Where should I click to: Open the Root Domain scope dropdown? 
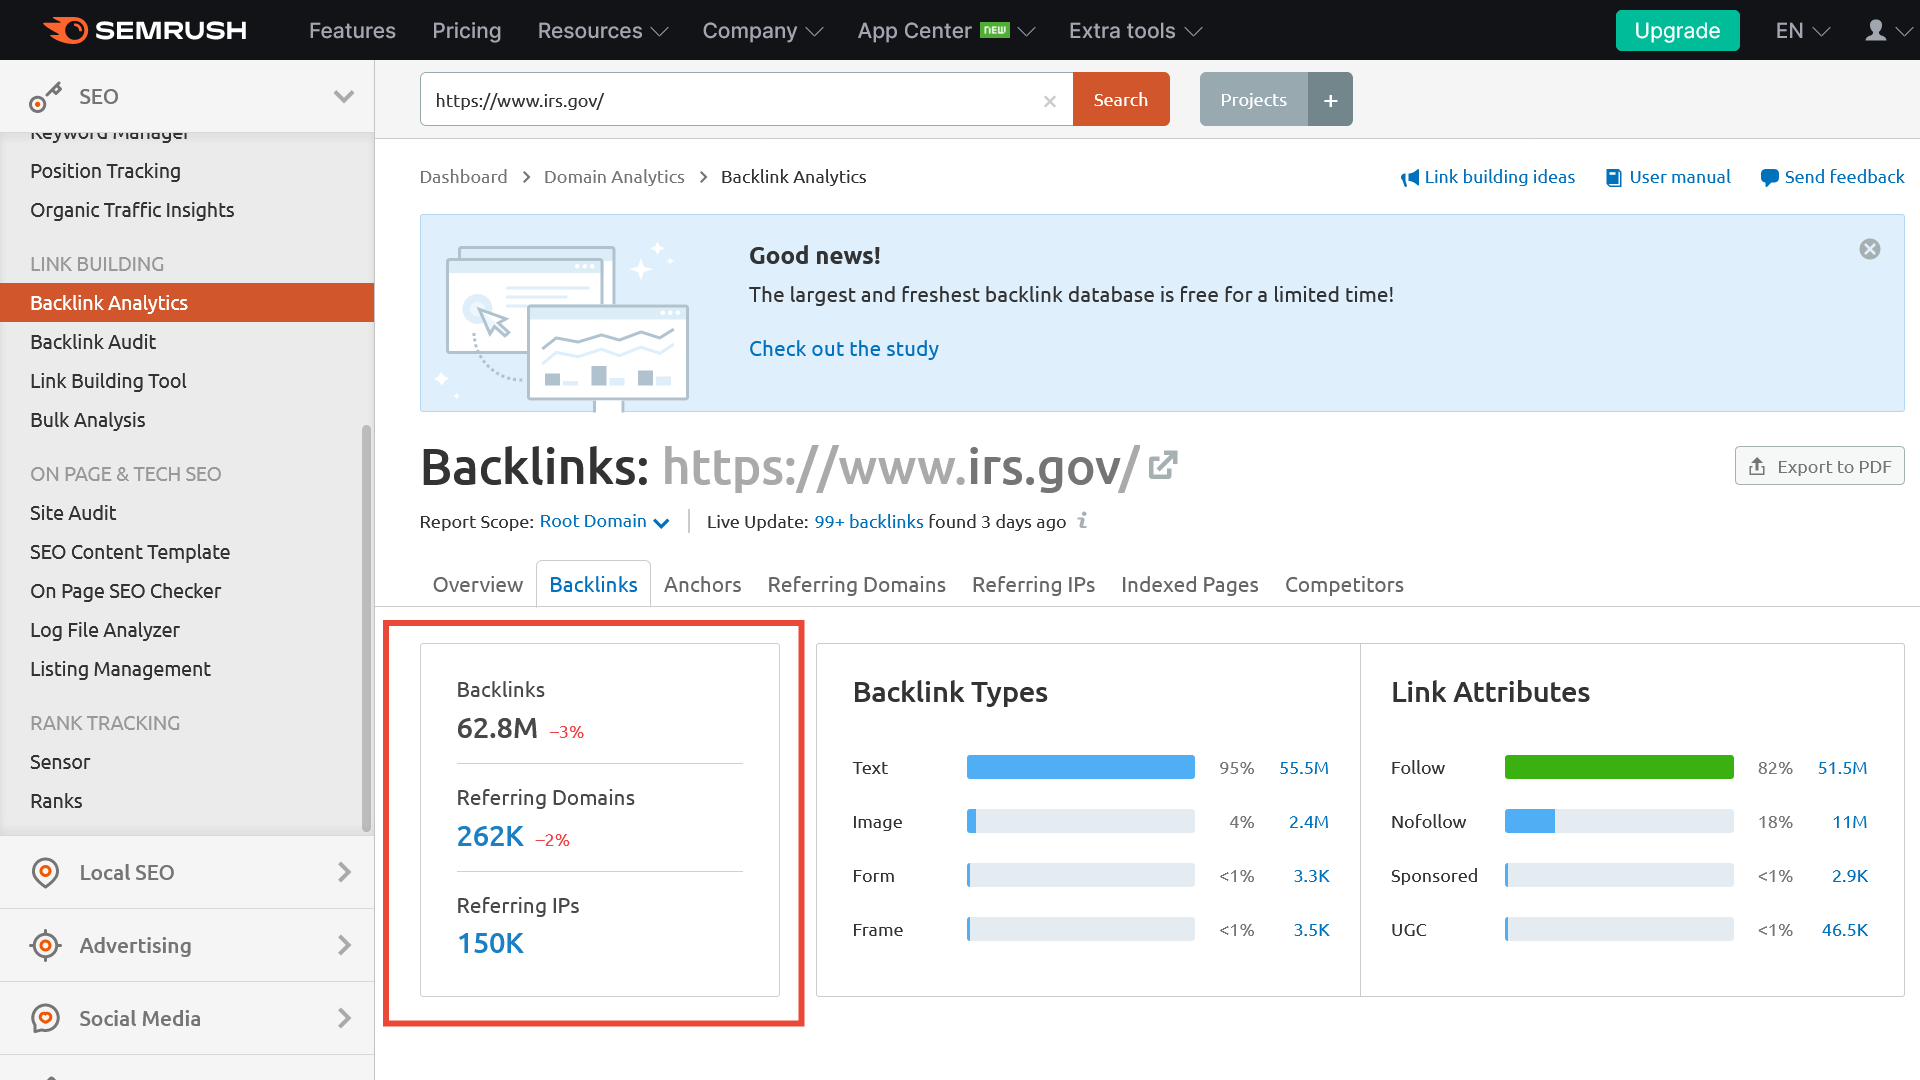click(x=604, y=522)
